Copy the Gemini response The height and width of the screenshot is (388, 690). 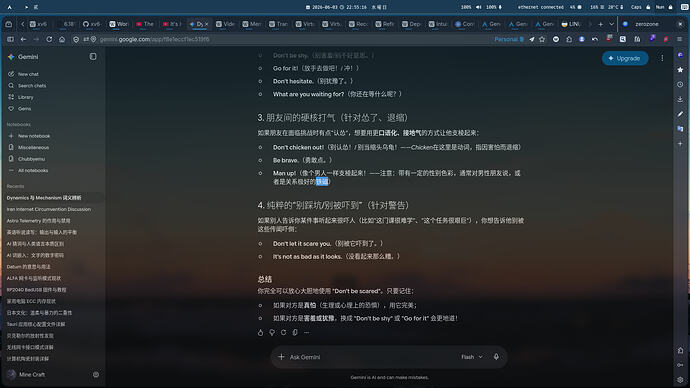[x=295, y=333]
